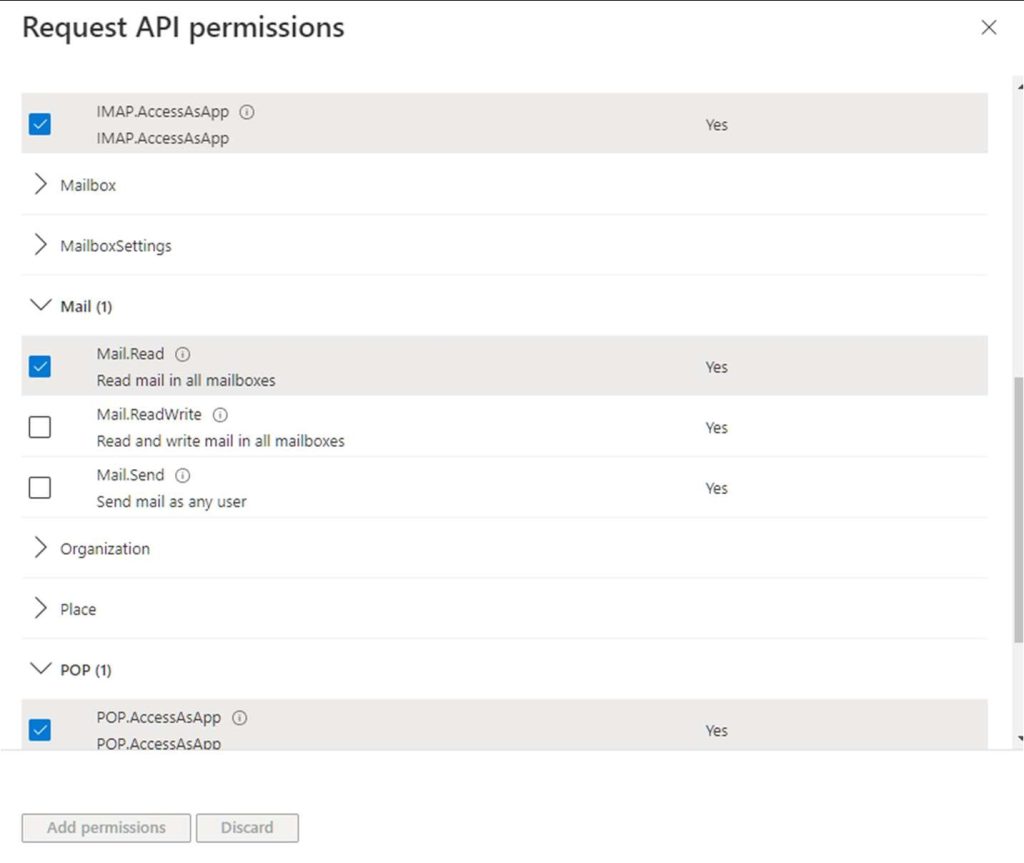Close the Request API permissions panel
The image size is (1024, 863).
tap(988, 28)
